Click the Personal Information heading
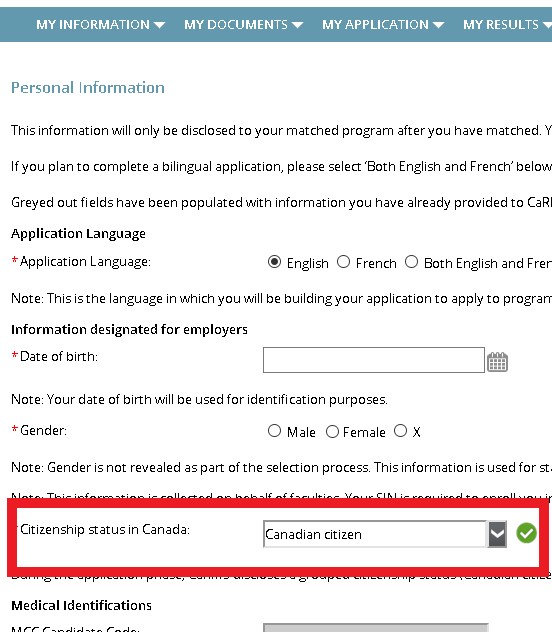 tap(88, 87)
